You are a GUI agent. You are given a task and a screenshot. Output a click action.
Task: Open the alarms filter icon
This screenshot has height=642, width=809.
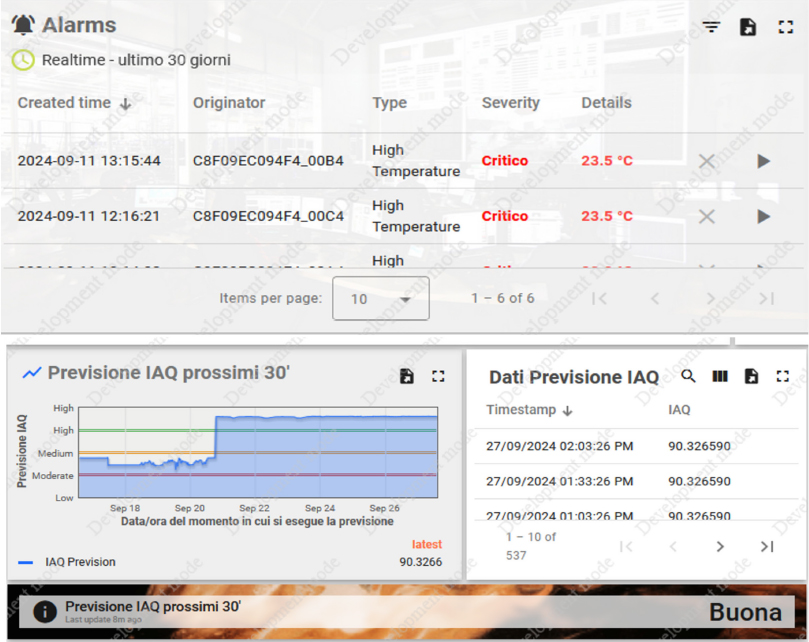point(711,27)
